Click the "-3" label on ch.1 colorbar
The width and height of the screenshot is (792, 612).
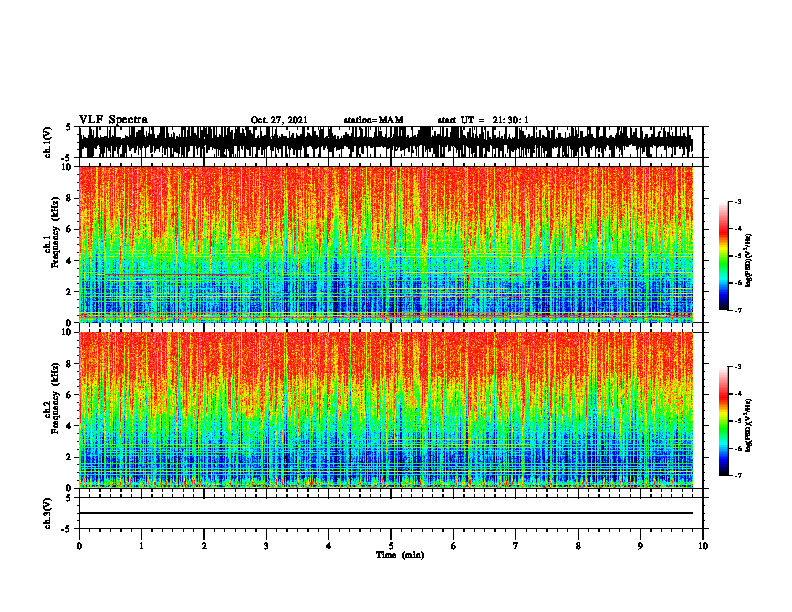(x=738, y=201)
